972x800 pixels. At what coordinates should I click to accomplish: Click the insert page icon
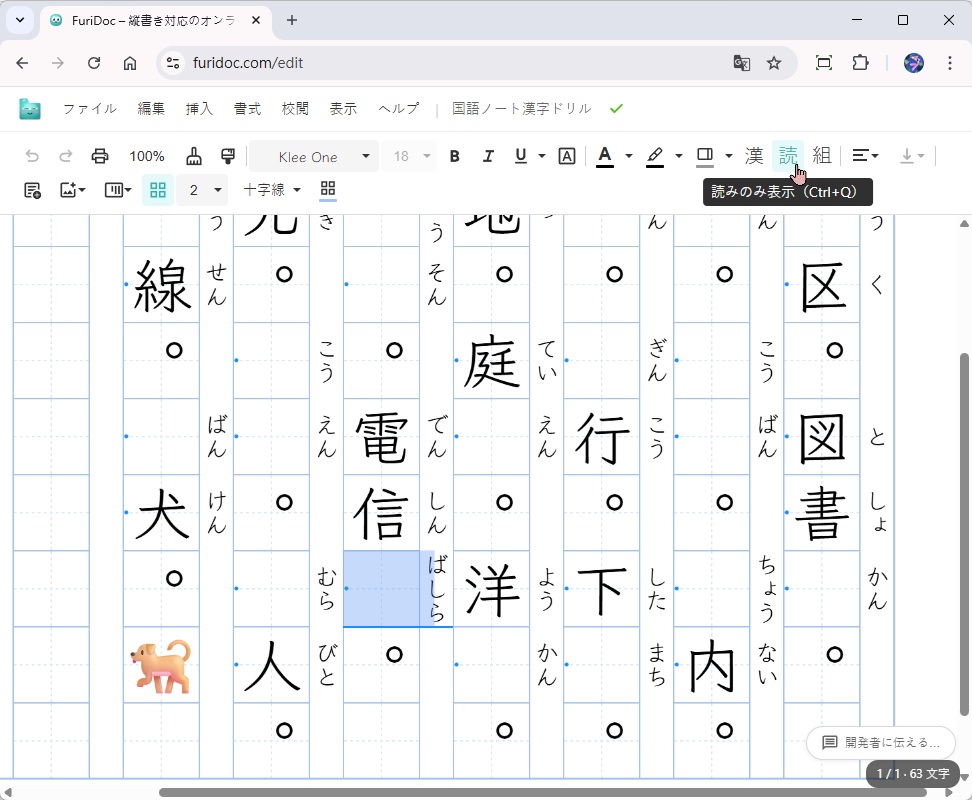[x=32, y=190]
